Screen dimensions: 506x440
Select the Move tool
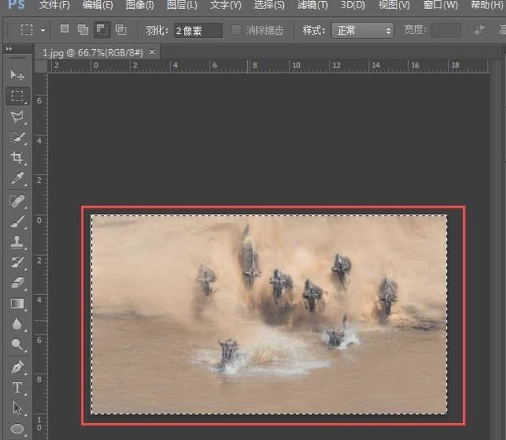point(17,75)
